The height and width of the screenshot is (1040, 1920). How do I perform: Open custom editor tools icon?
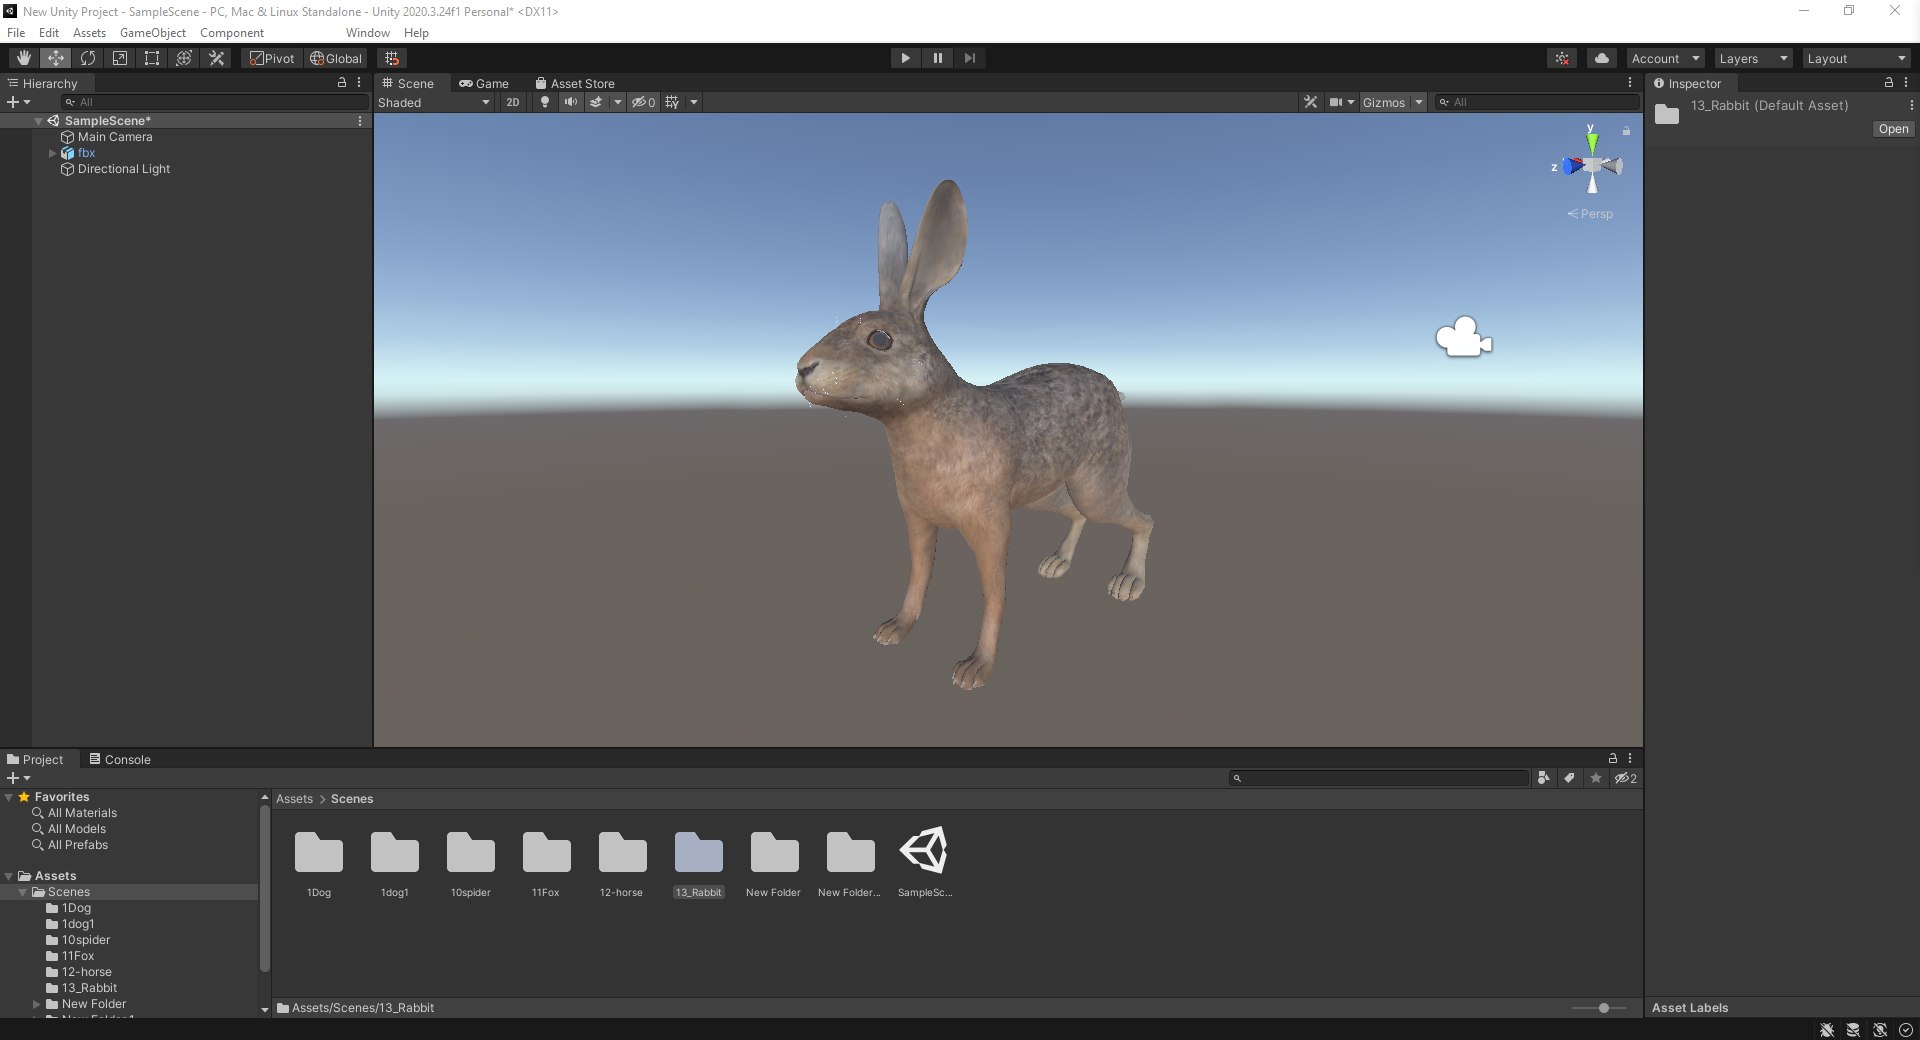pos(216,58)
